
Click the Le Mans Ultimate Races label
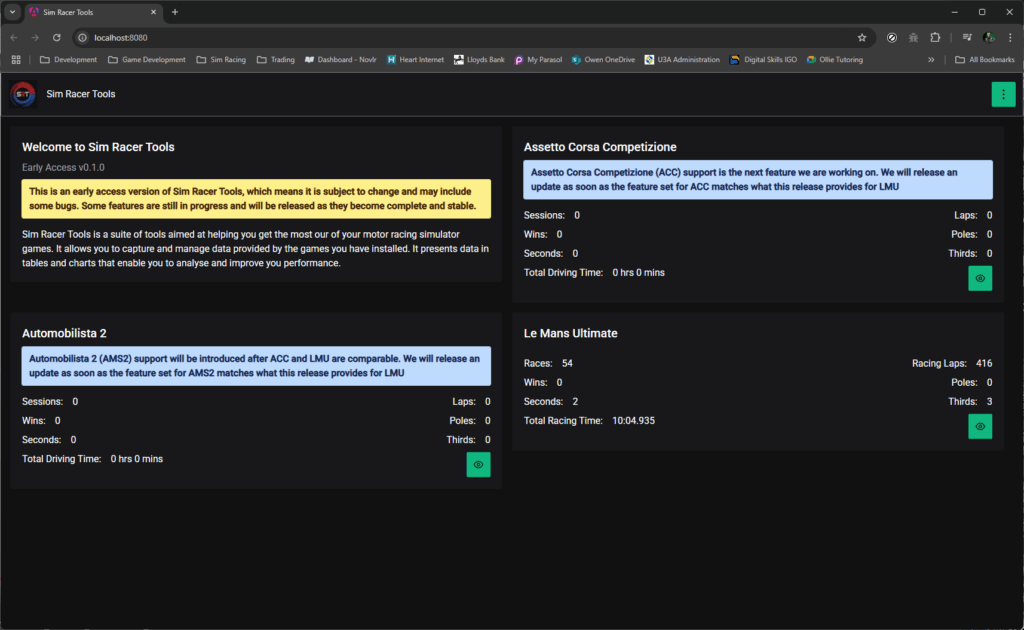[x=538, y=363]
